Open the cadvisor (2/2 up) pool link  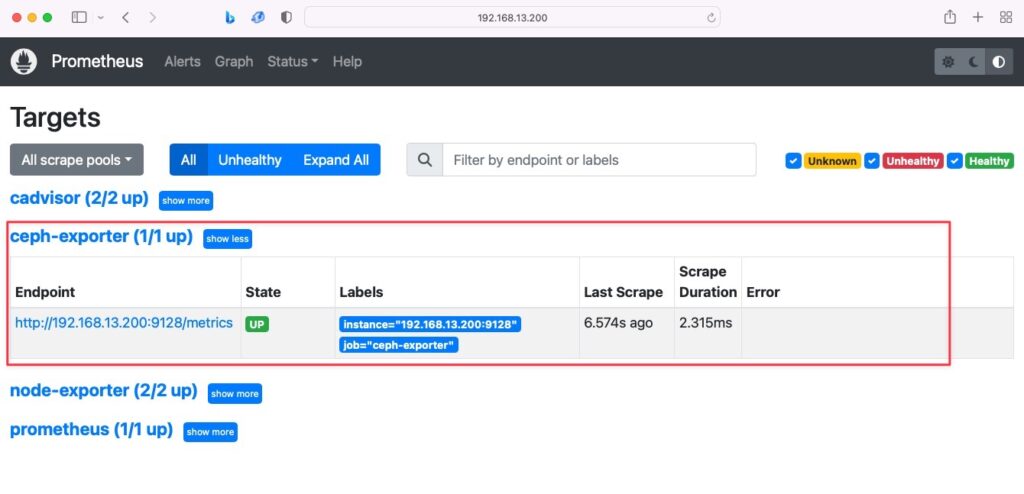click(x=79, y=198)
